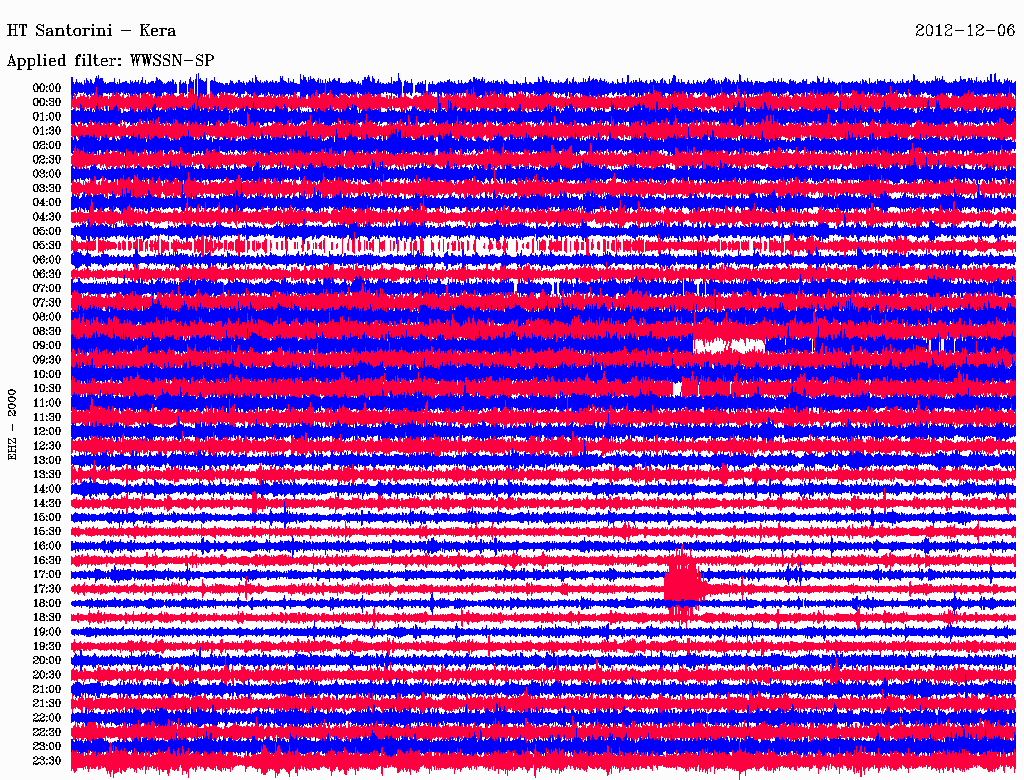1024x780 pixels.
Task: Pick the 18:30 time label
Action: click(47, 618)
